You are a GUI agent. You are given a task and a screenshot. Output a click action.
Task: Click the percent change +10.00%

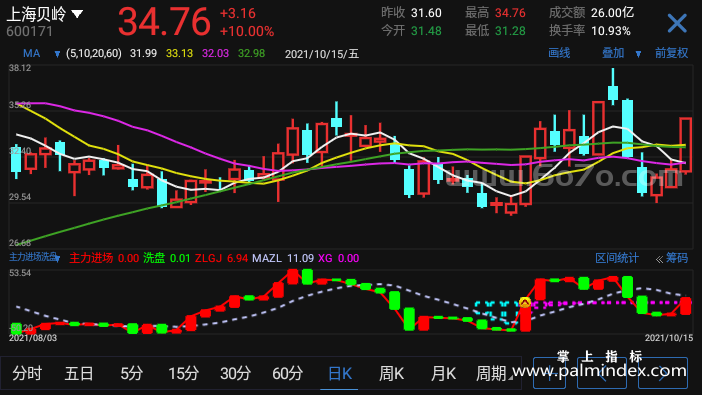point(247,31)
